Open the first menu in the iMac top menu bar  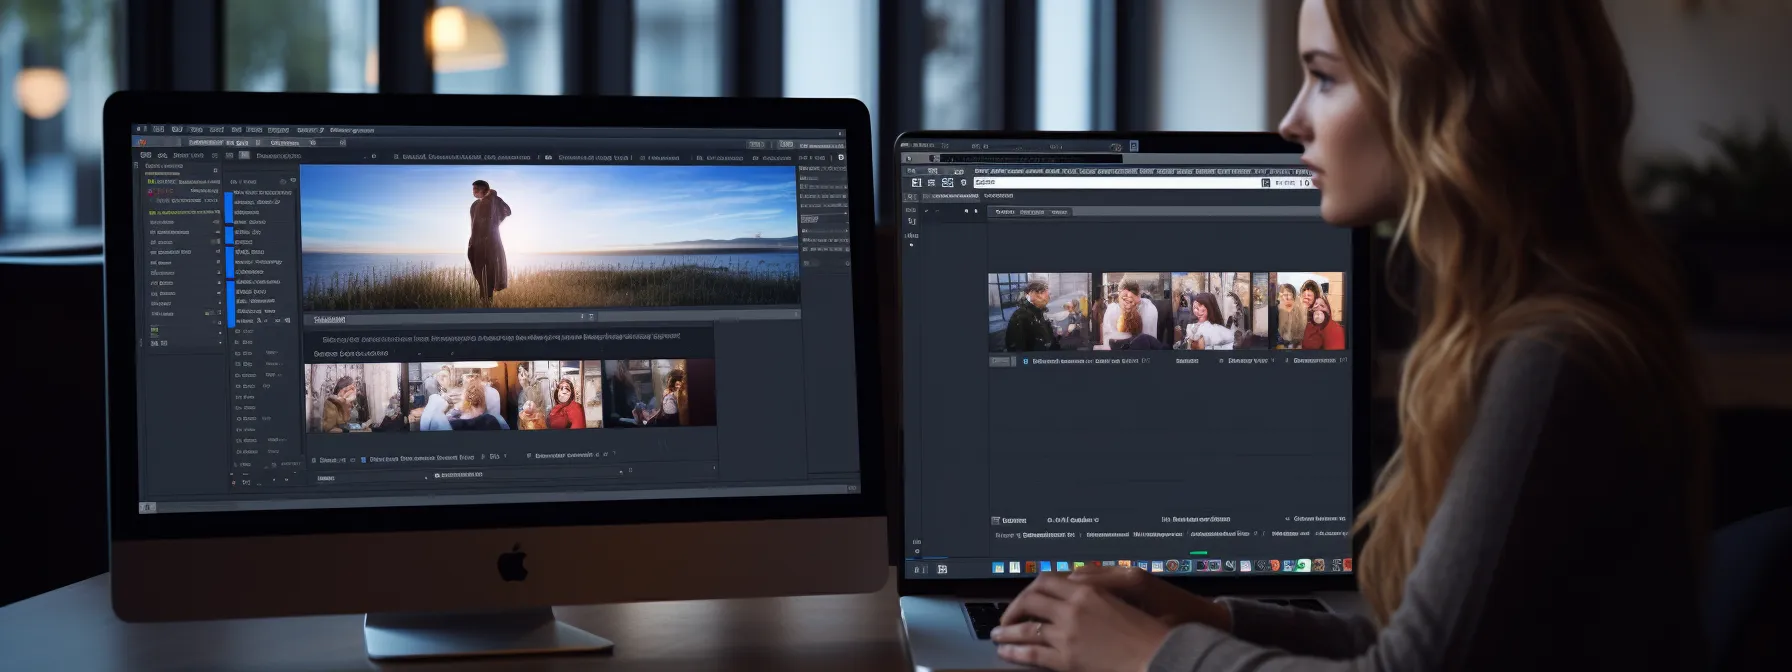point(158,130)
